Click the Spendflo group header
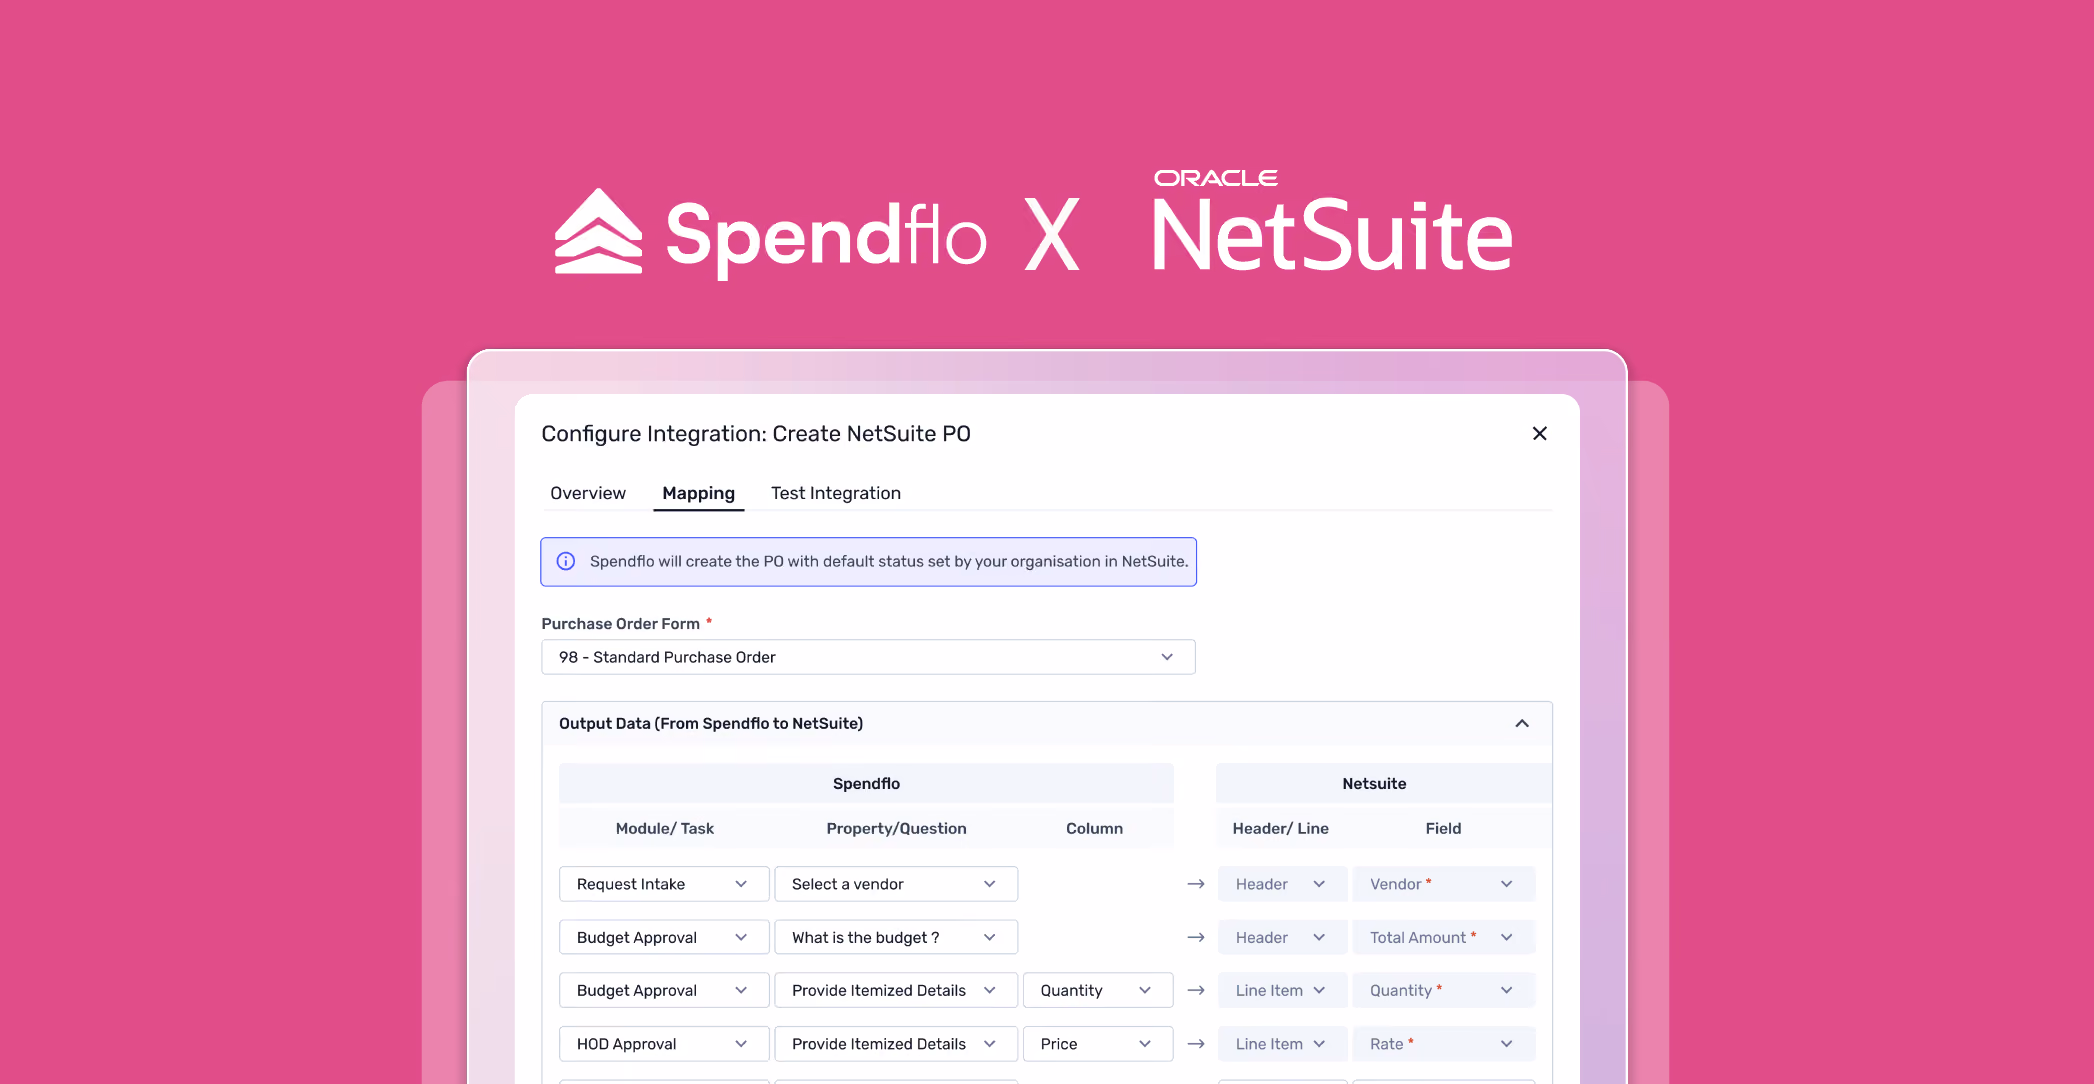The height and width of the screenshot is (1084, 2094). tap(866, 783)
